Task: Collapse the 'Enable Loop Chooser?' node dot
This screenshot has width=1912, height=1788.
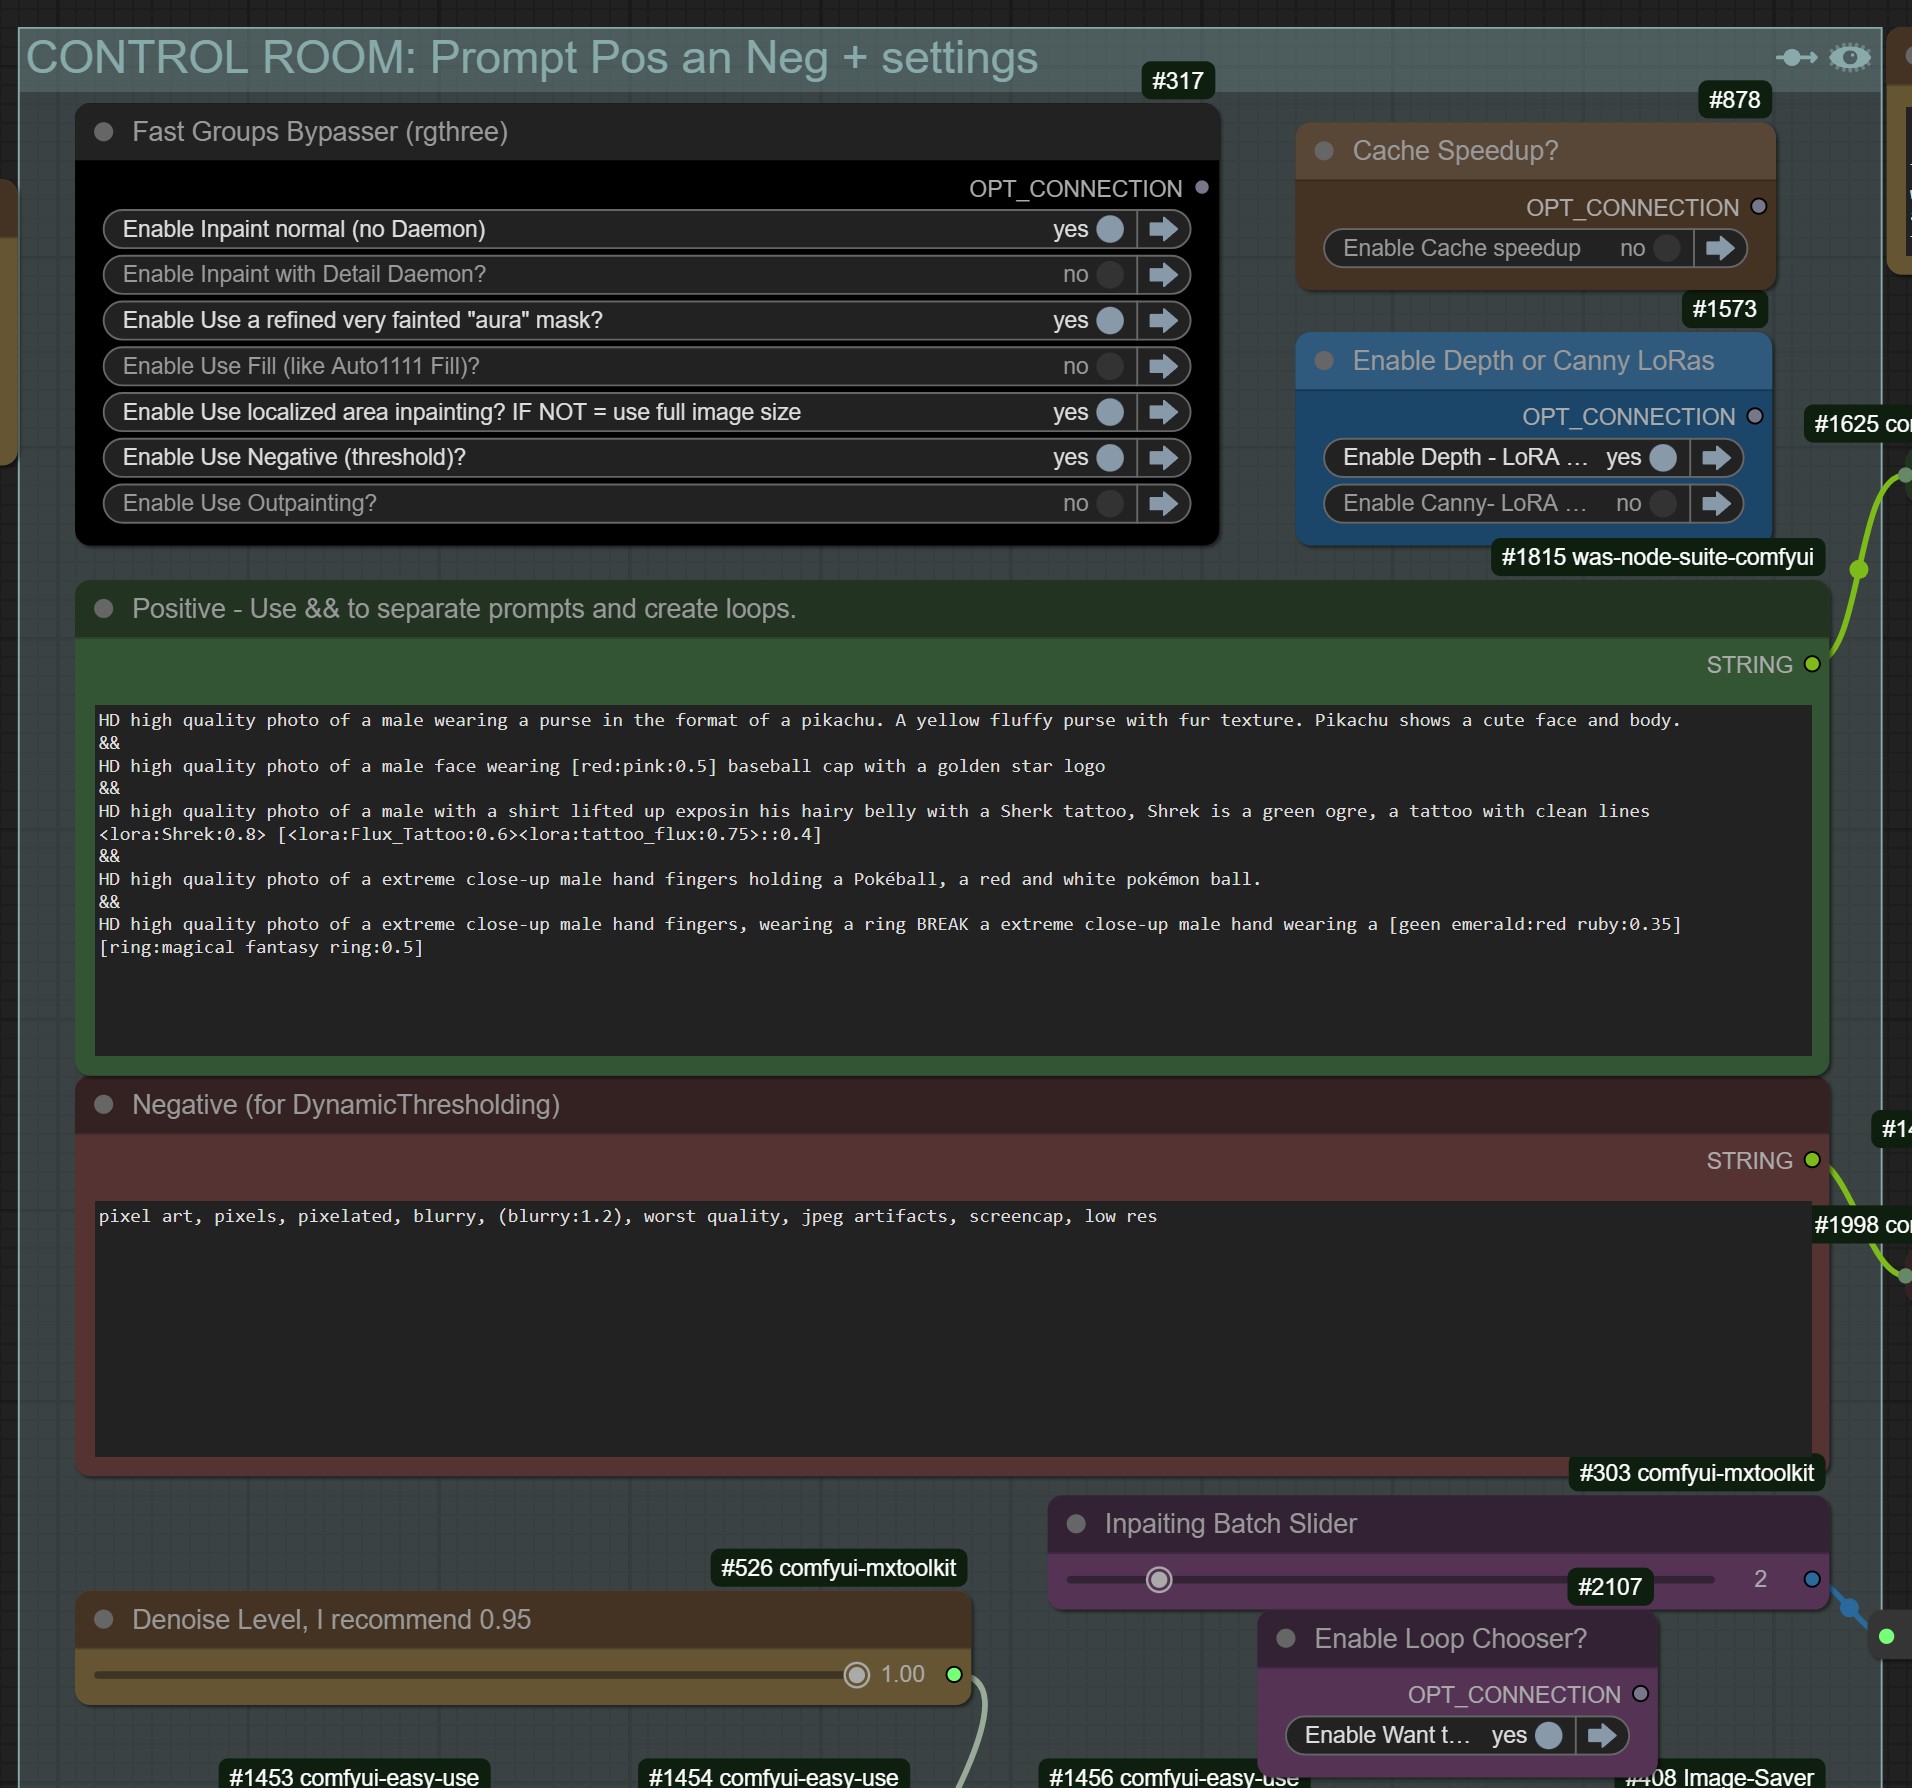Action: [1286, 1638]
